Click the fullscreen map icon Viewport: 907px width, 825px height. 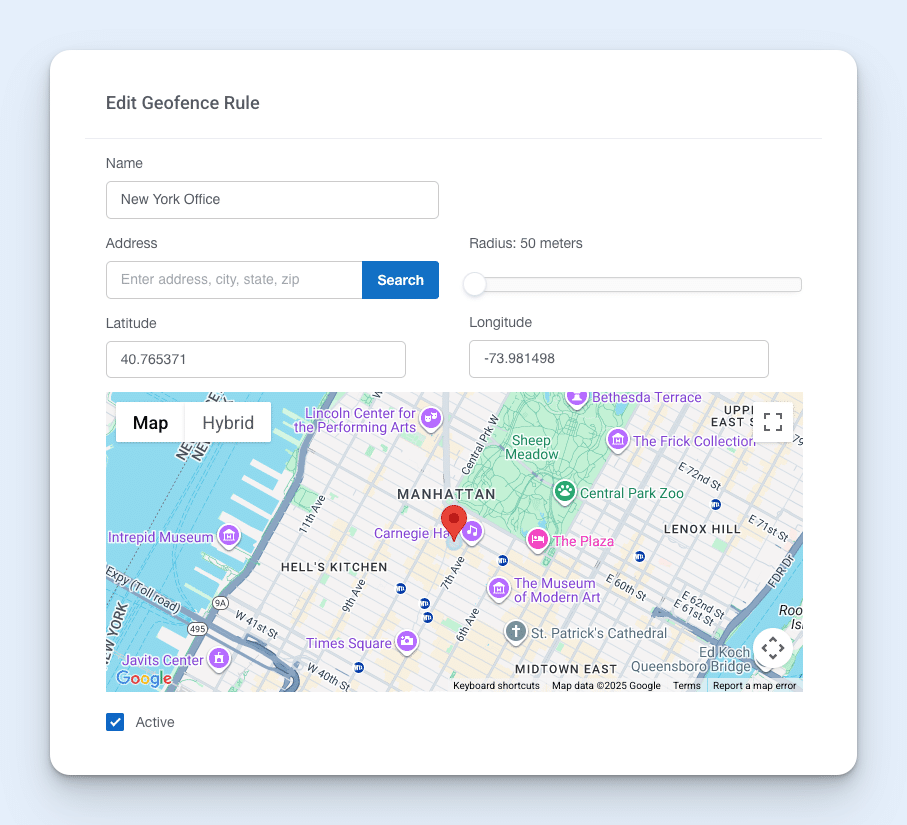click(773, 422)
